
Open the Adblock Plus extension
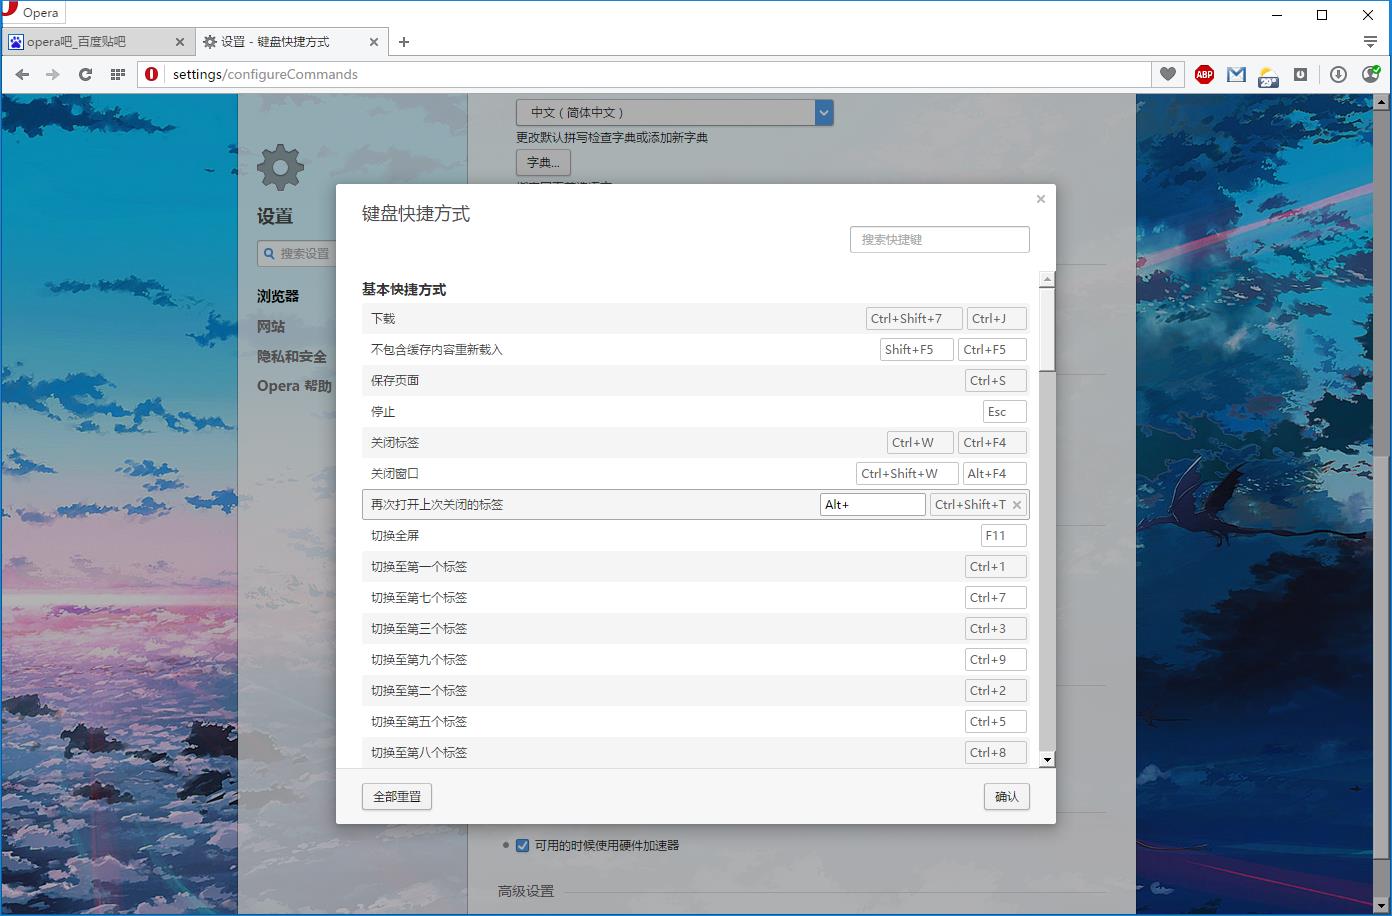(1204, 74)
